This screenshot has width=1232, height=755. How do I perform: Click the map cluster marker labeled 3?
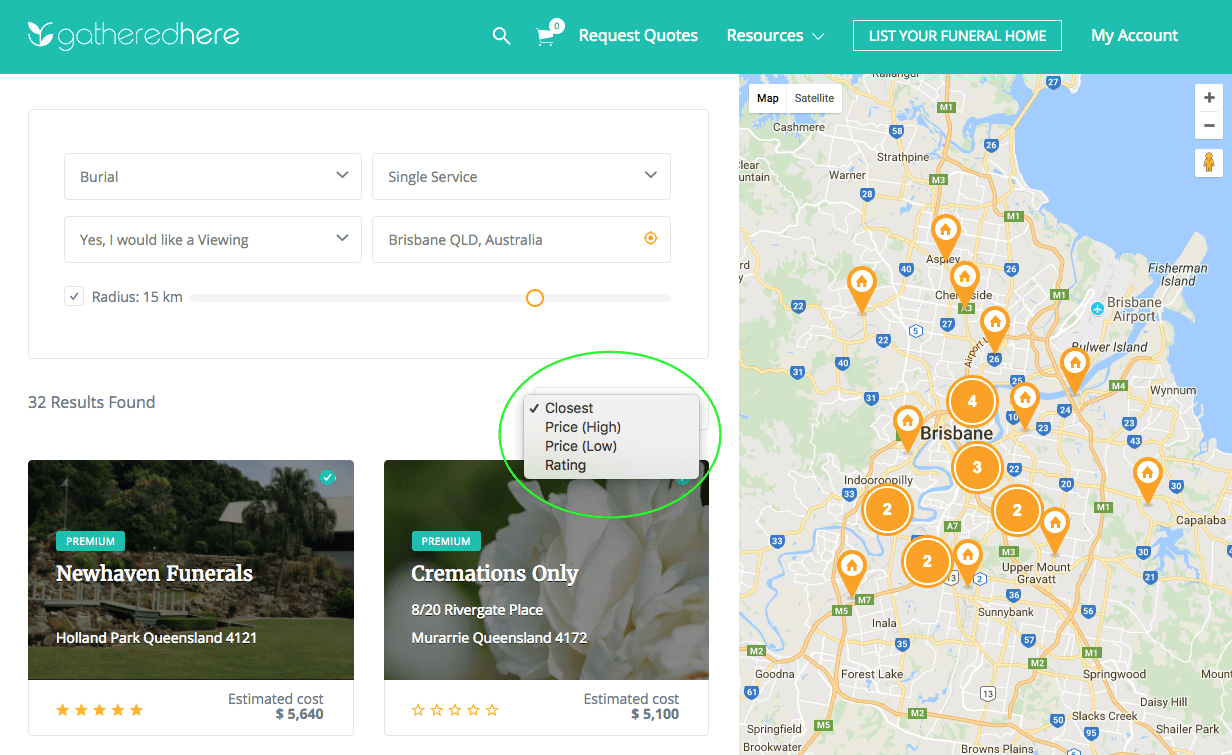coord(977,467)
